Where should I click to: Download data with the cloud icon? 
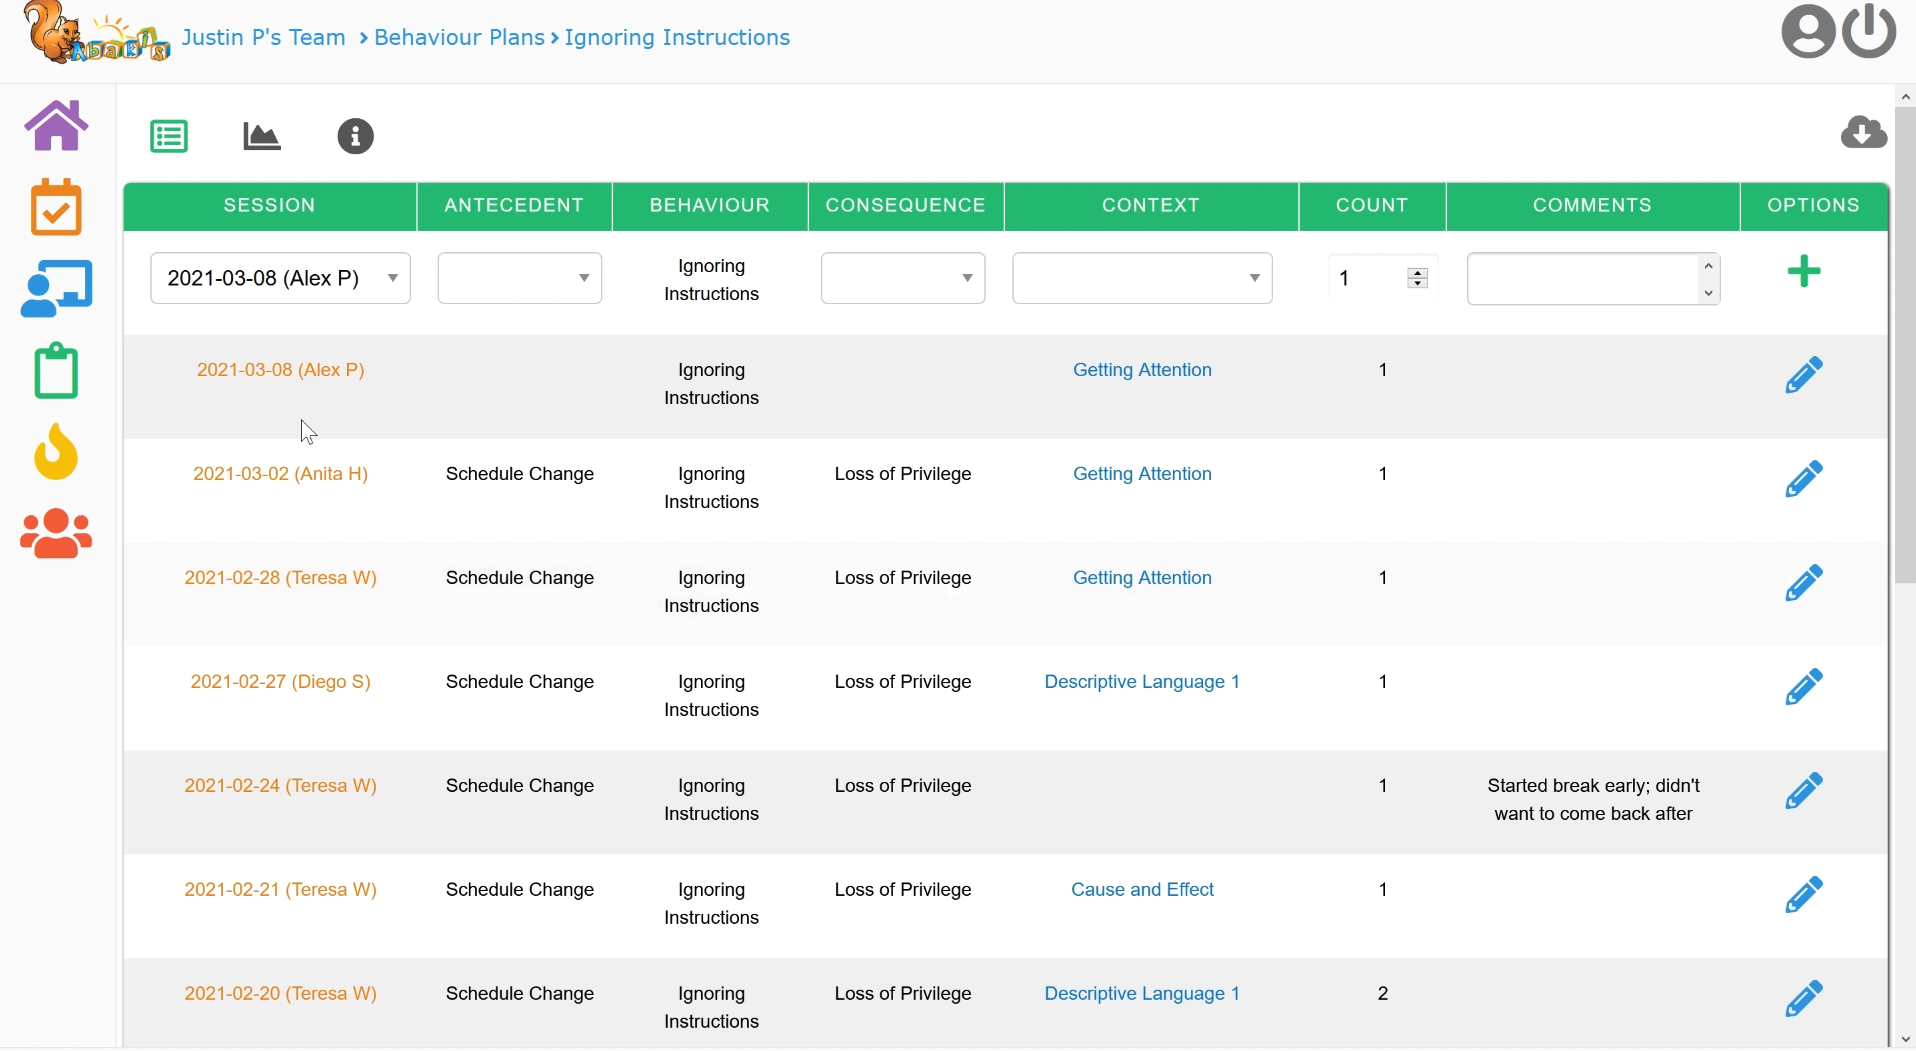tap(1863, 133)
